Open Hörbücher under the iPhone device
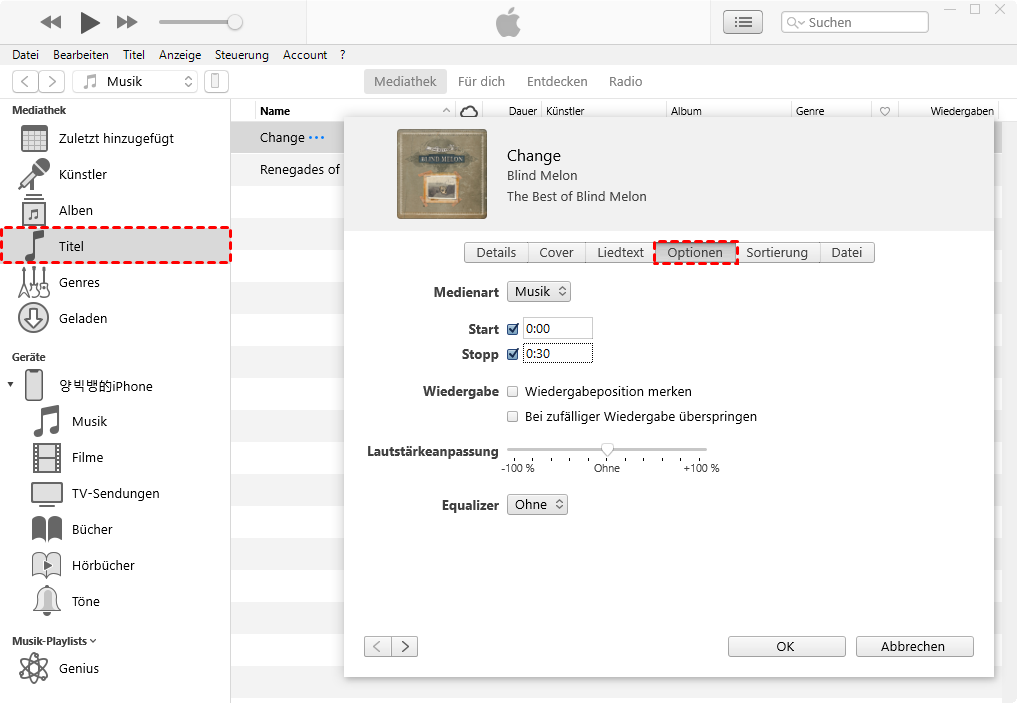 pyautogui.click(x=103, y=565)
